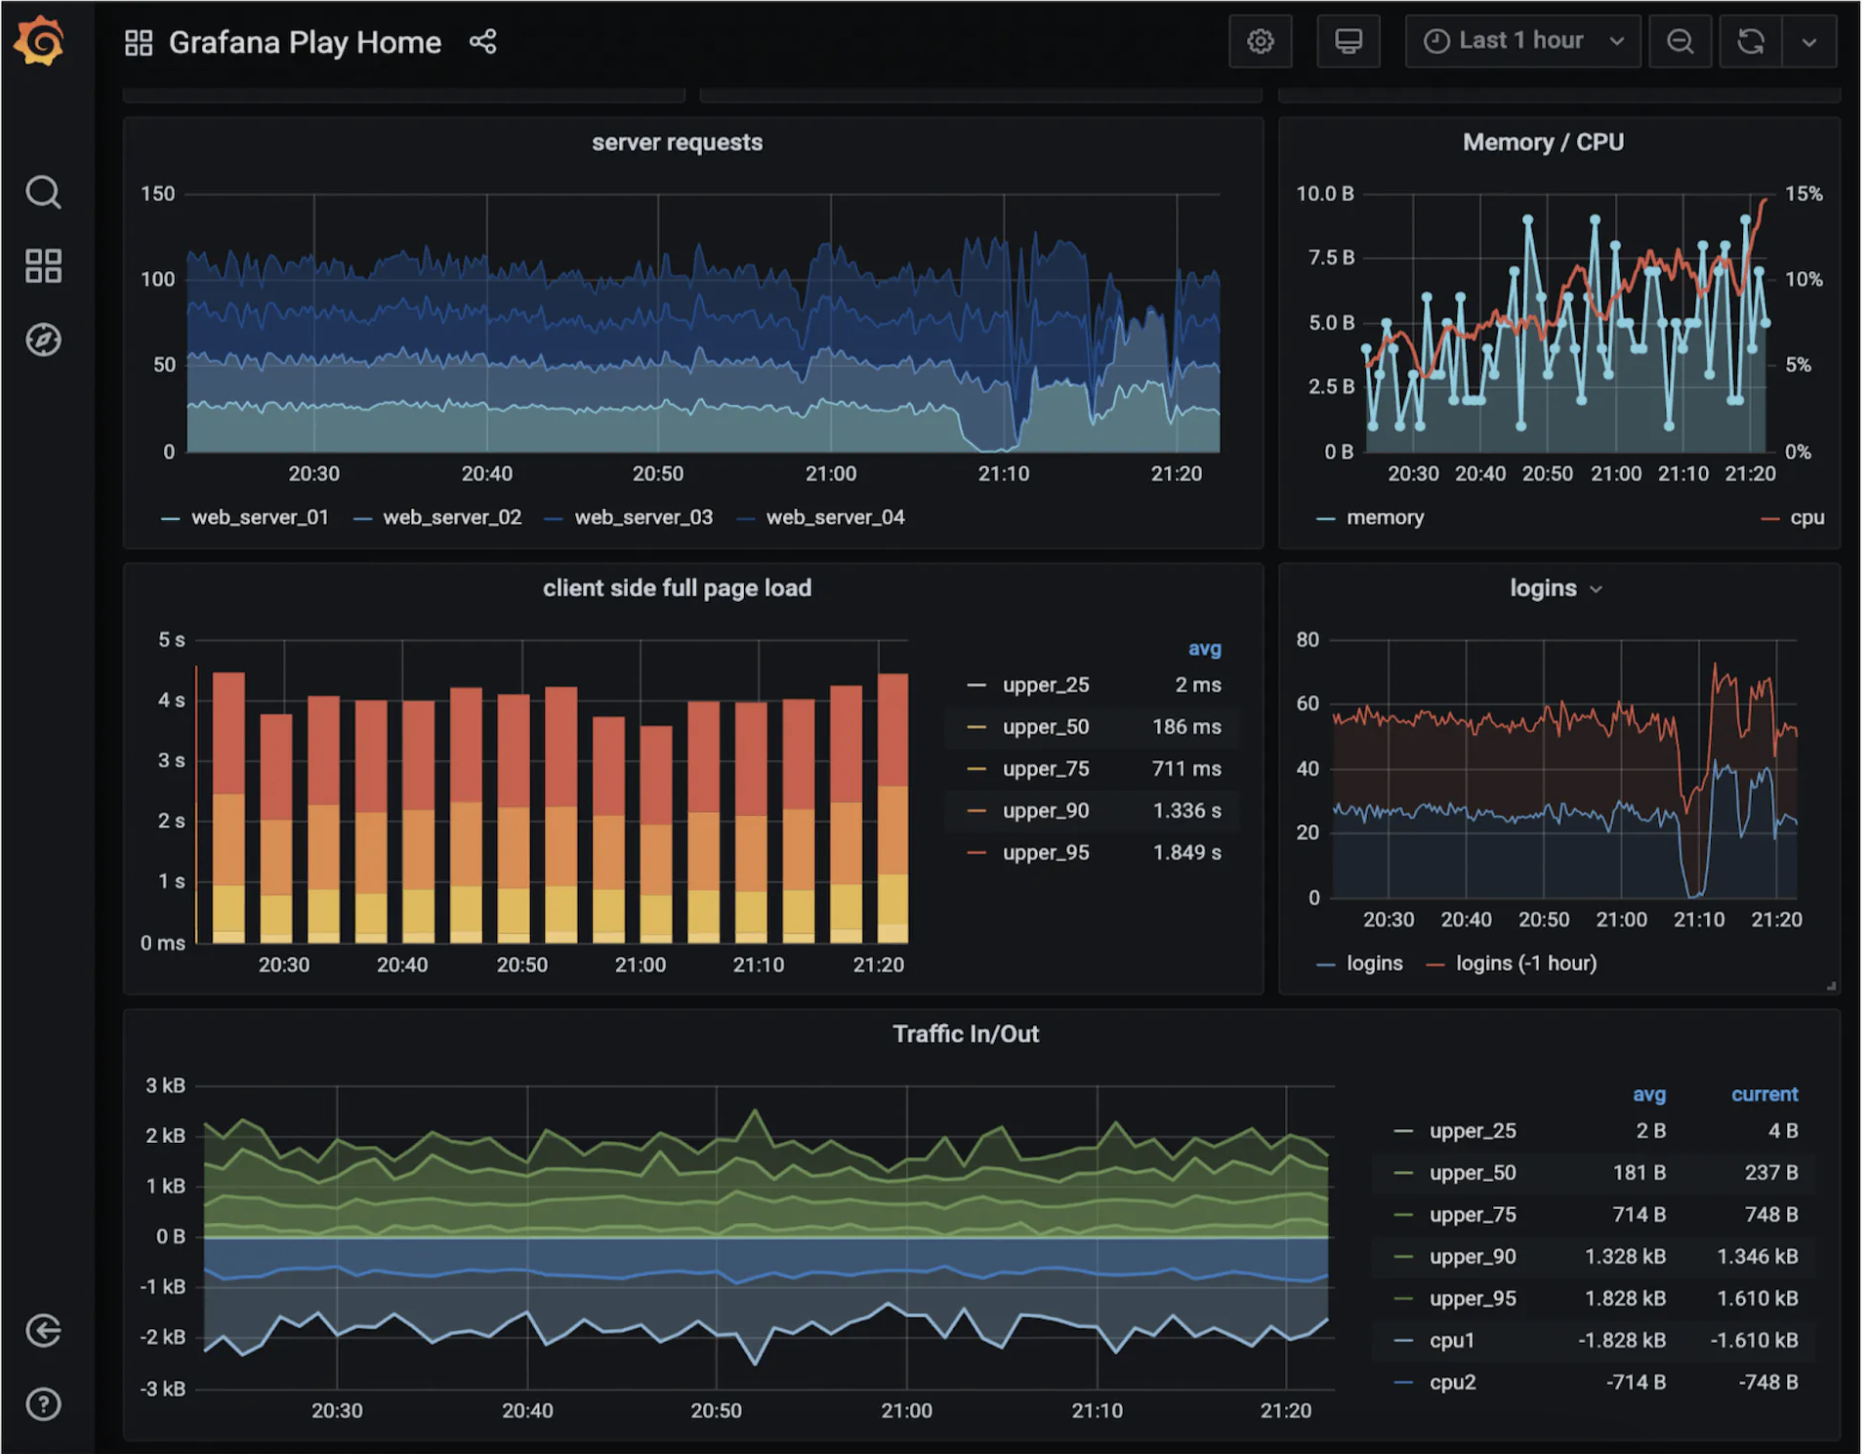Open the Traffic In/Out panel menu
Image resolution: width=1862 pixels, height=1454 pixels.
click(966, 1033)
